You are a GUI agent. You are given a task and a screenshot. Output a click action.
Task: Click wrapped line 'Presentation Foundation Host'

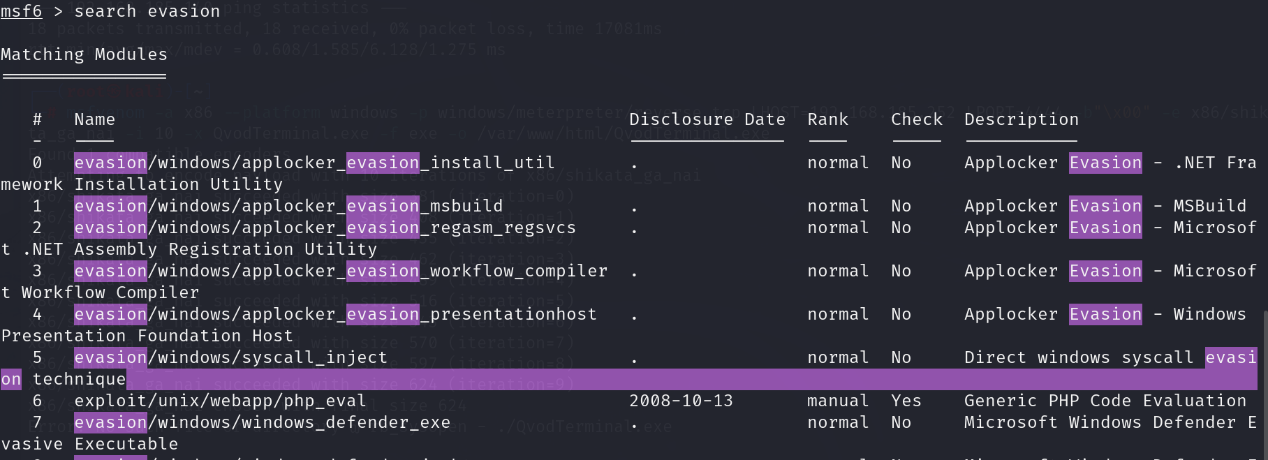click(147, 335)
